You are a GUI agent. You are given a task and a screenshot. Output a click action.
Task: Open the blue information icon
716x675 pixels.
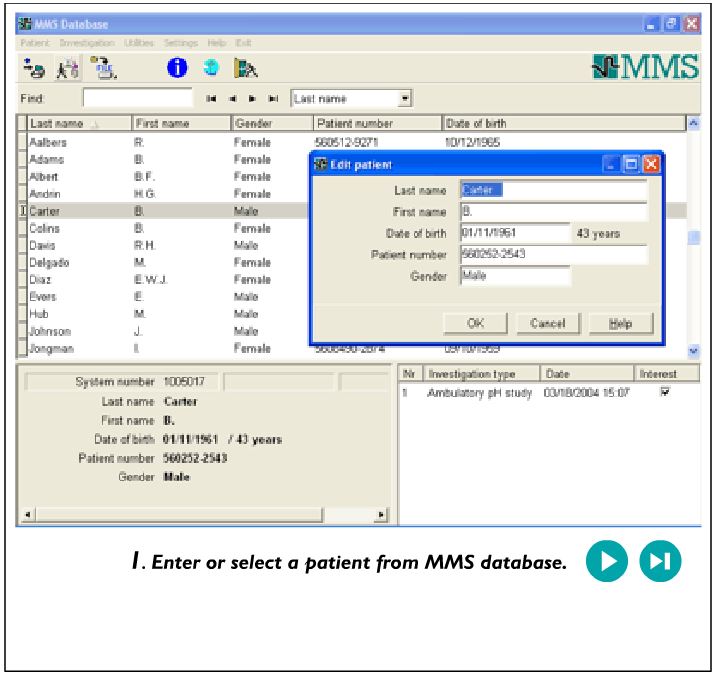pyautogui.click(x=178, y=69)
